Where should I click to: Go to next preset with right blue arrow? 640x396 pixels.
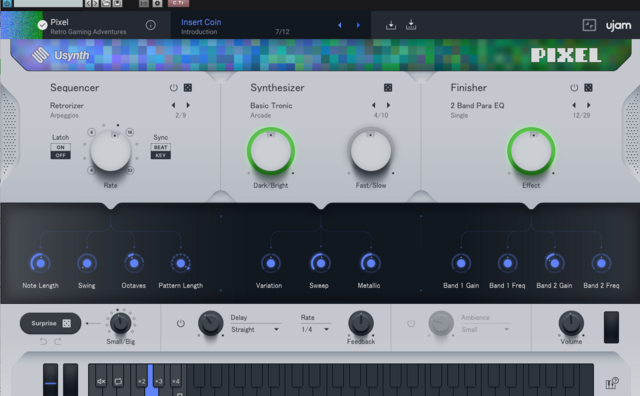358,25
